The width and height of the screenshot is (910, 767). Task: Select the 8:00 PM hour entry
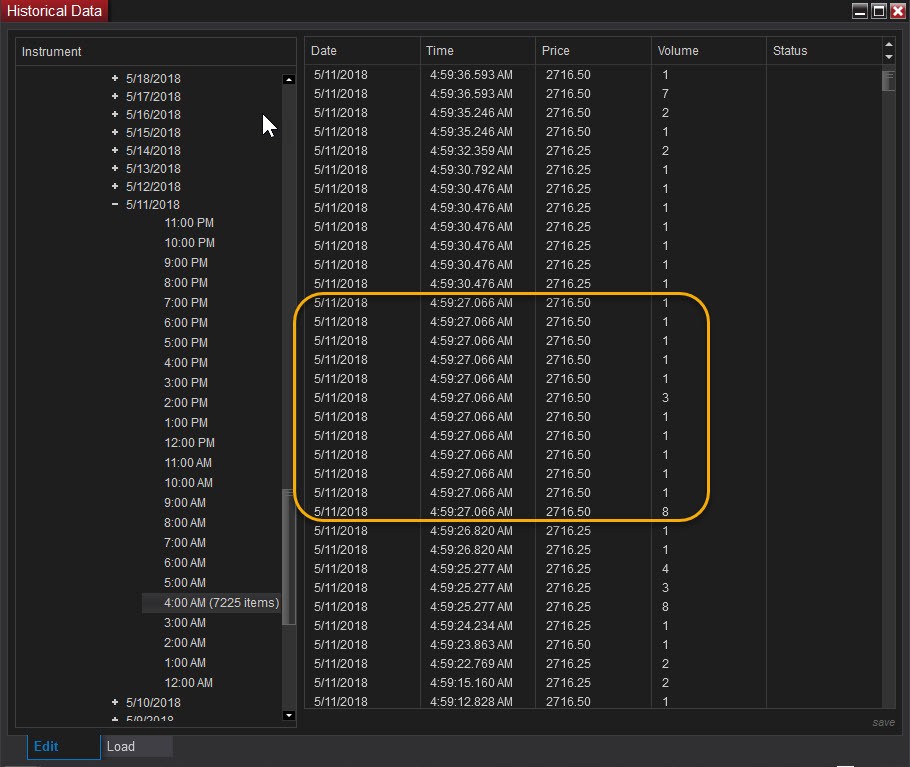pos(186,283)
